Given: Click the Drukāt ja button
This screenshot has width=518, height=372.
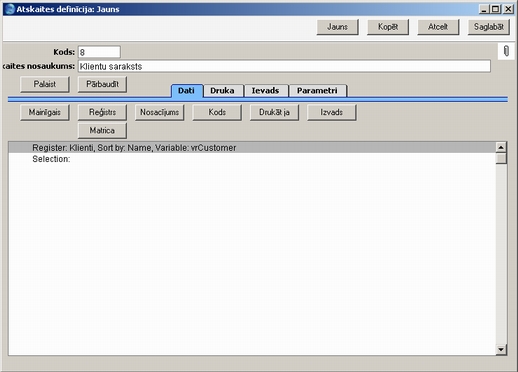Looking at the screenshot, I should (274, 112).
